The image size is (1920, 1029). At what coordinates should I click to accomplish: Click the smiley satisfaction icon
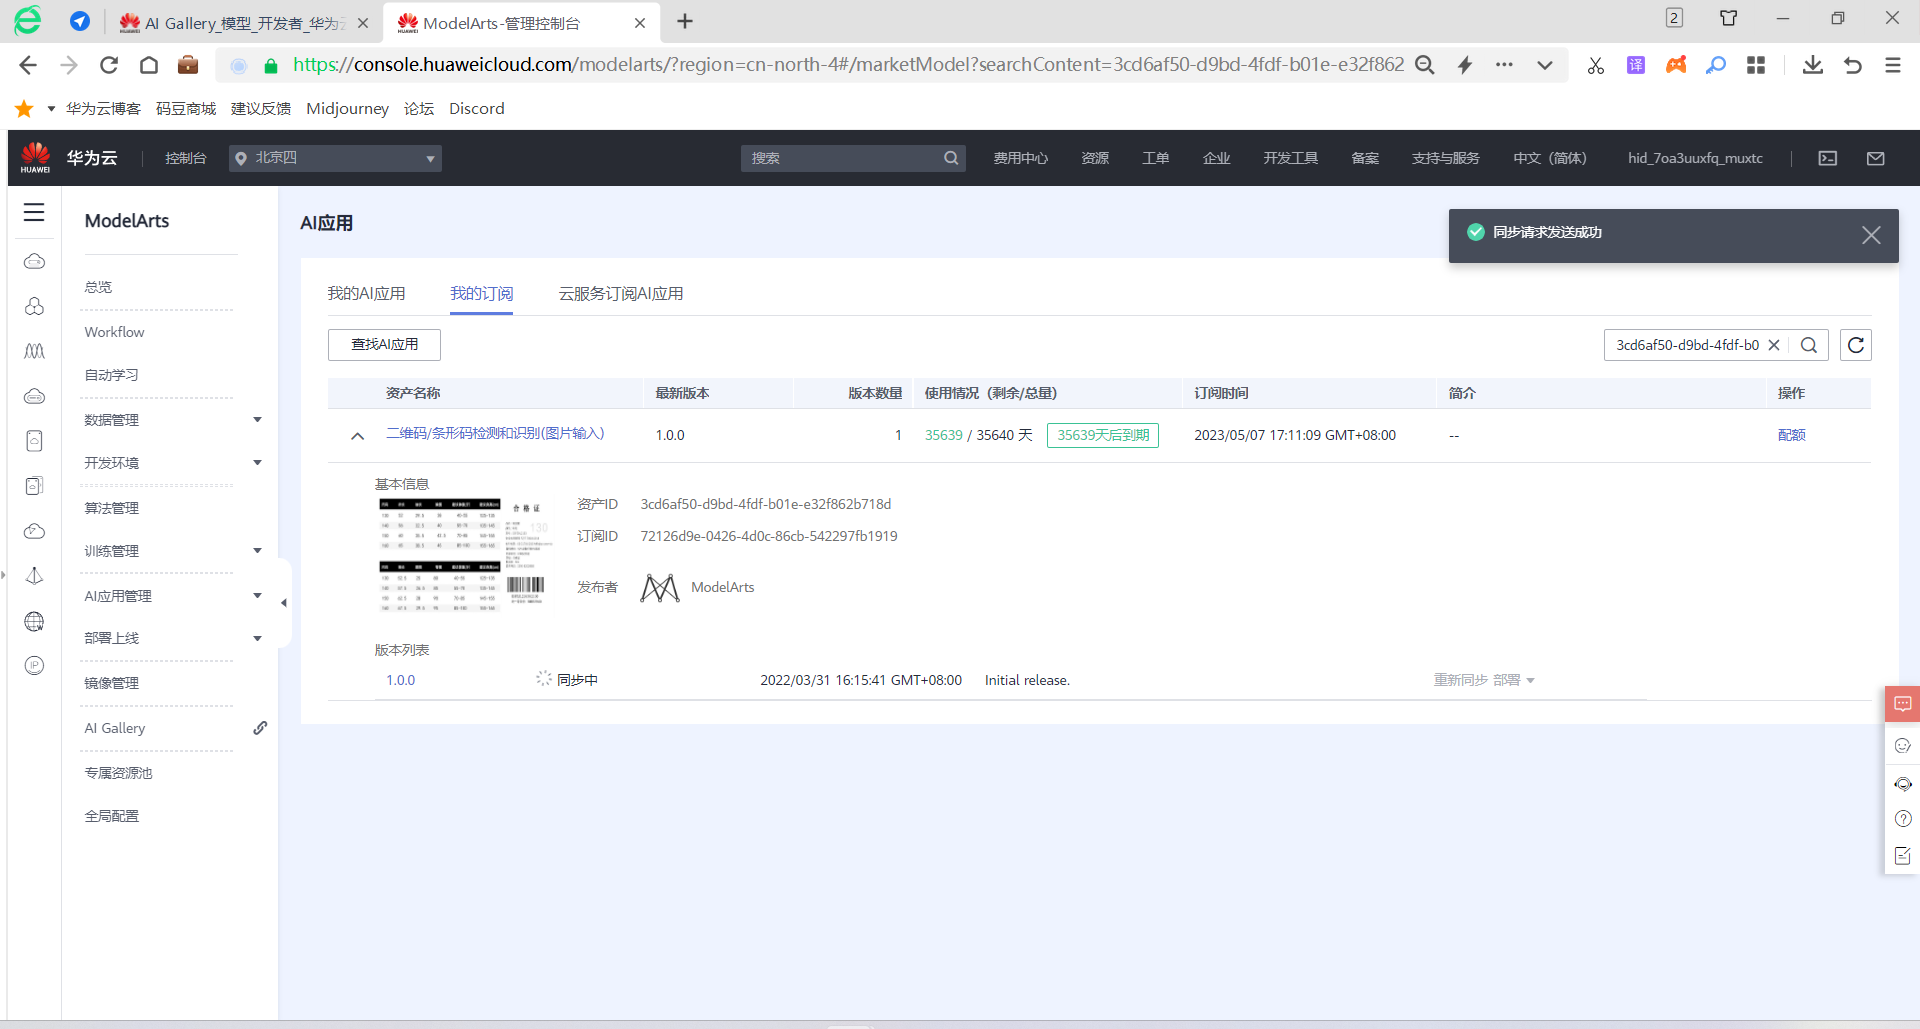1903,745
